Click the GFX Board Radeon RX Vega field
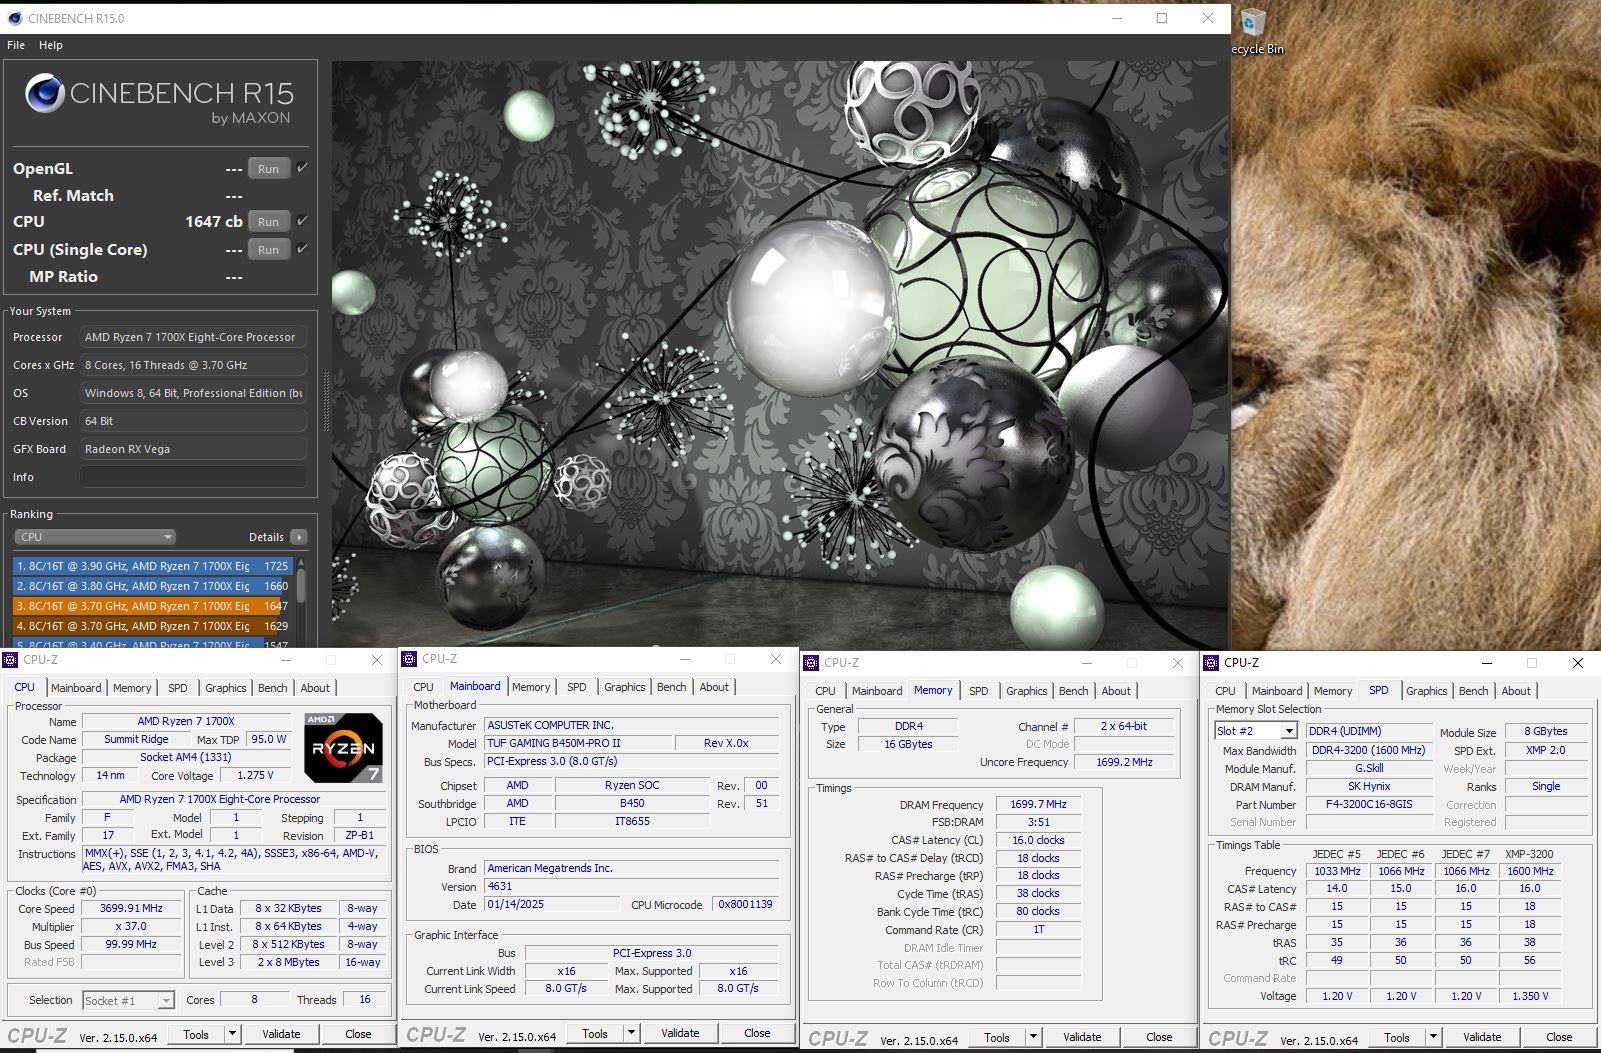The width and height of the screenshot is (1601, 1053). [x=193, y=449]
